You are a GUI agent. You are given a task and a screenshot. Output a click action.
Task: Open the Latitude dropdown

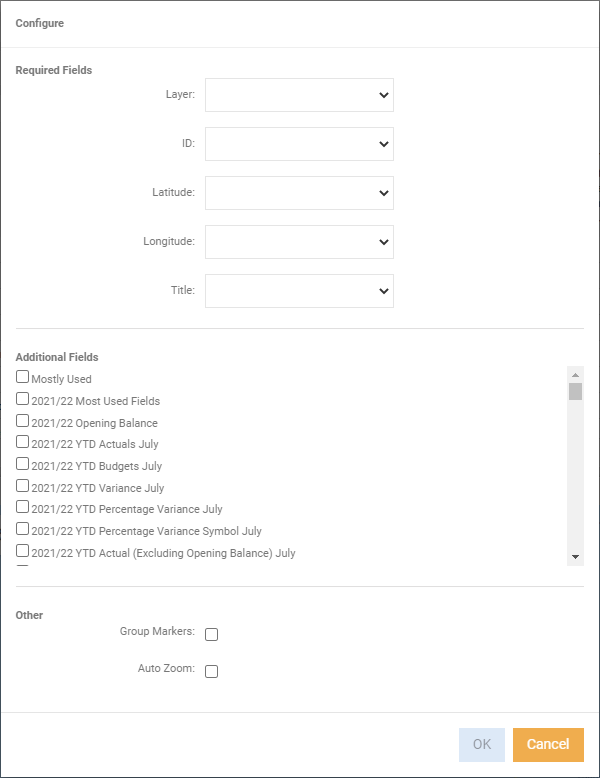299,193
